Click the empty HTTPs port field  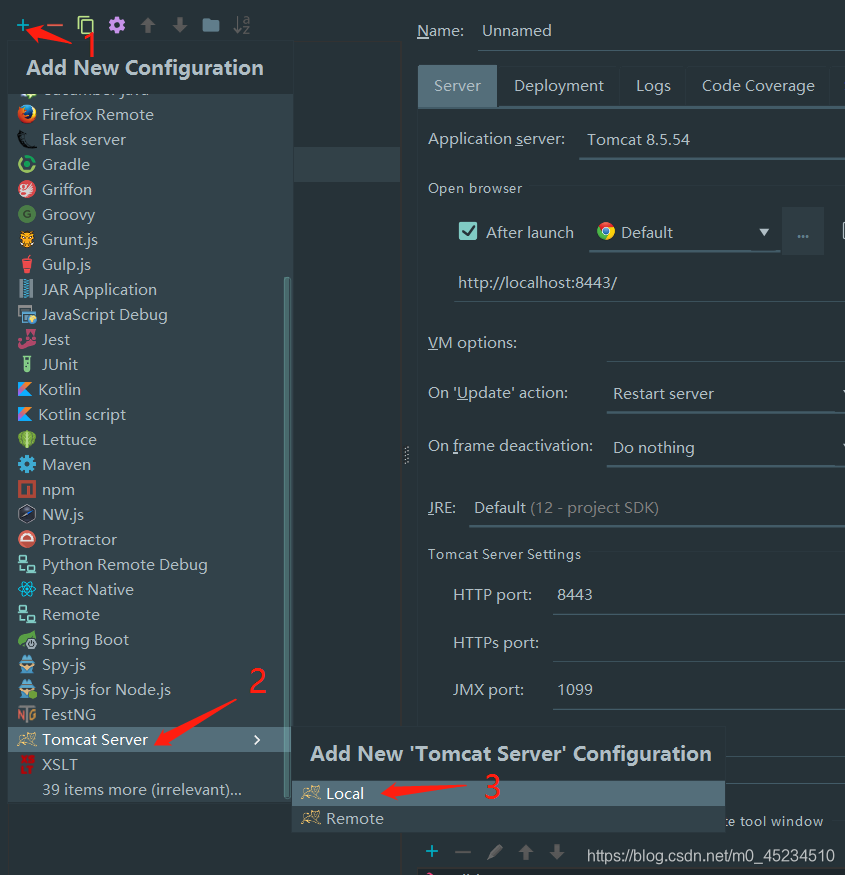(698, 643)
